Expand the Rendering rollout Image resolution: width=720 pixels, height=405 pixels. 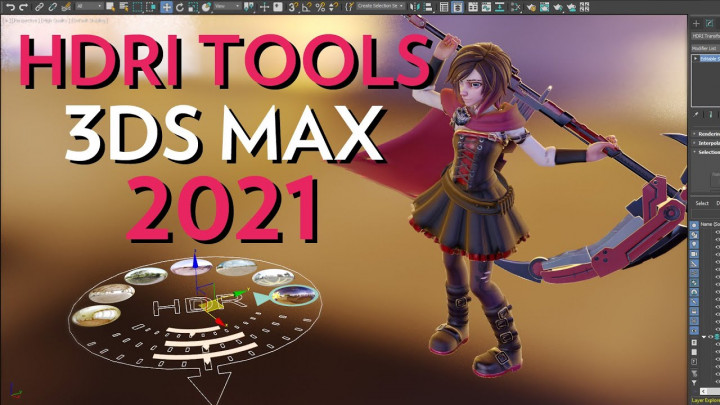tap(706, 134)
